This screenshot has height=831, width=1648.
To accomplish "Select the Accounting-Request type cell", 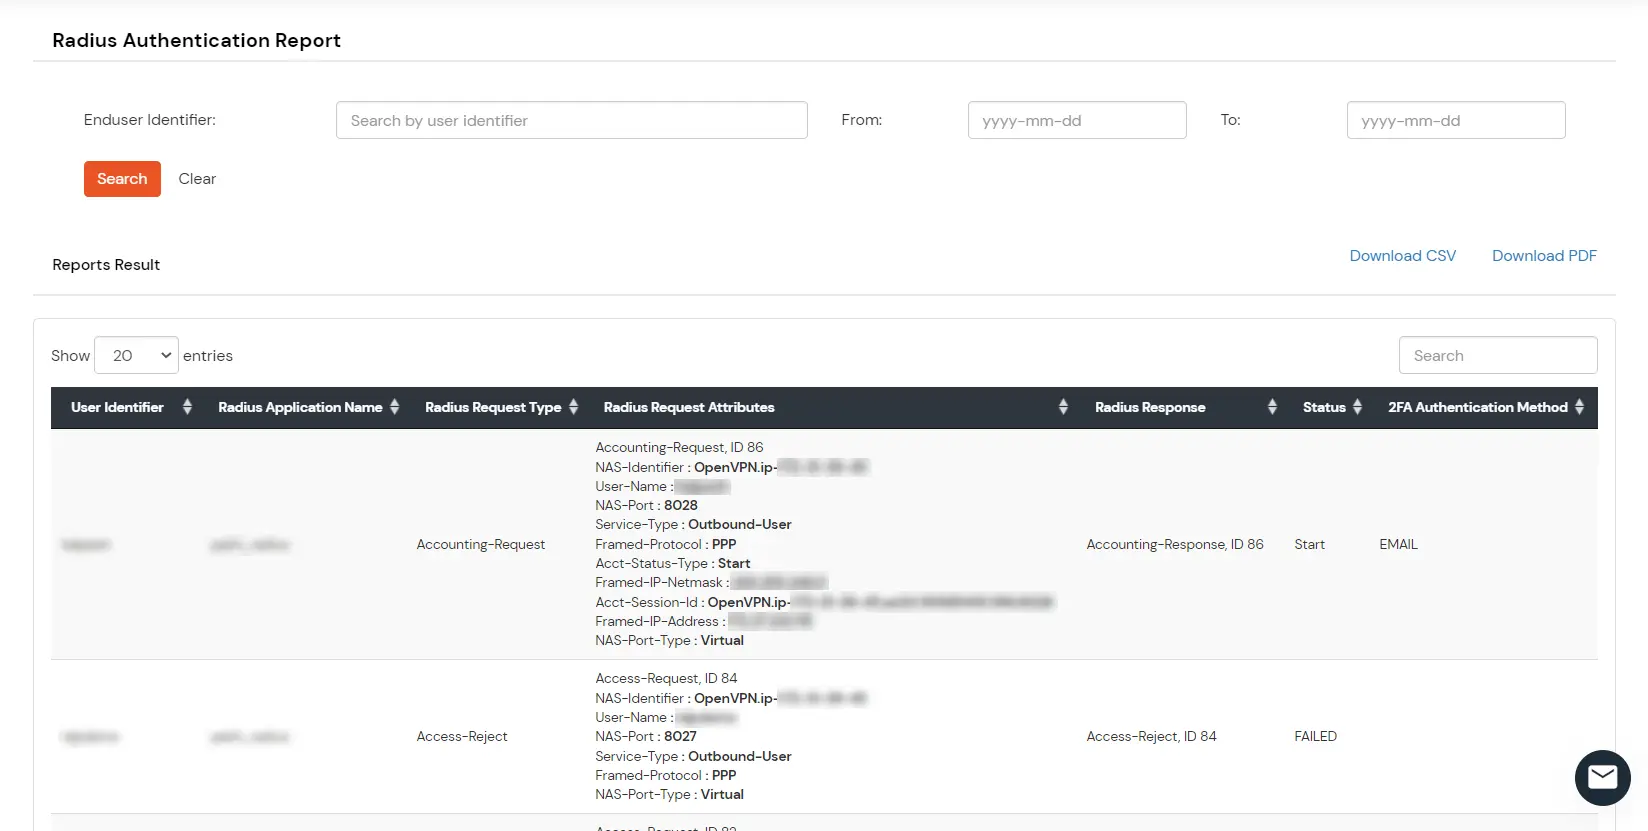I will coord(481,544).
